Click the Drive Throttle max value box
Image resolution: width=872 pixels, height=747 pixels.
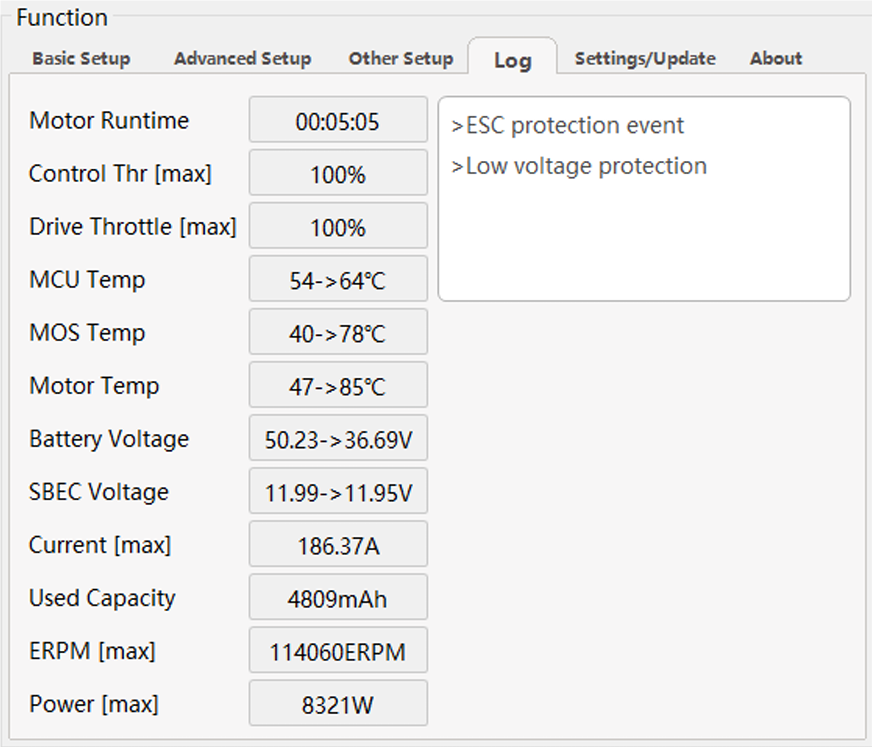click(338, 227)
